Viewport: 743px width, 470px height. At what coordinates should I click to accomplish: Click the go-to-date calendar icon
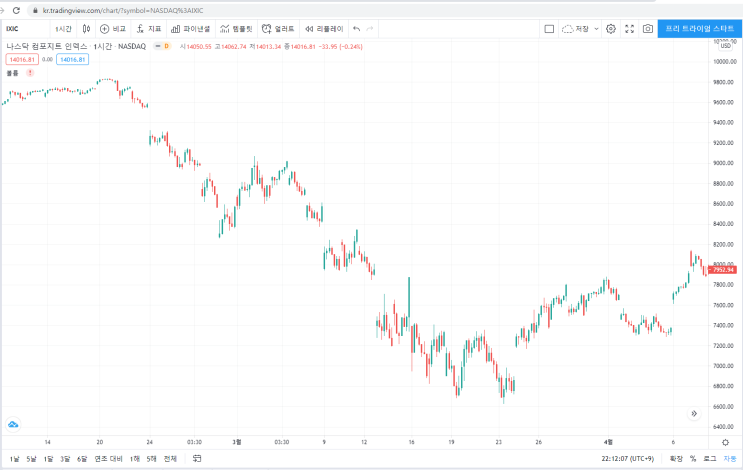pyautogui.click(x=197, y=458)
